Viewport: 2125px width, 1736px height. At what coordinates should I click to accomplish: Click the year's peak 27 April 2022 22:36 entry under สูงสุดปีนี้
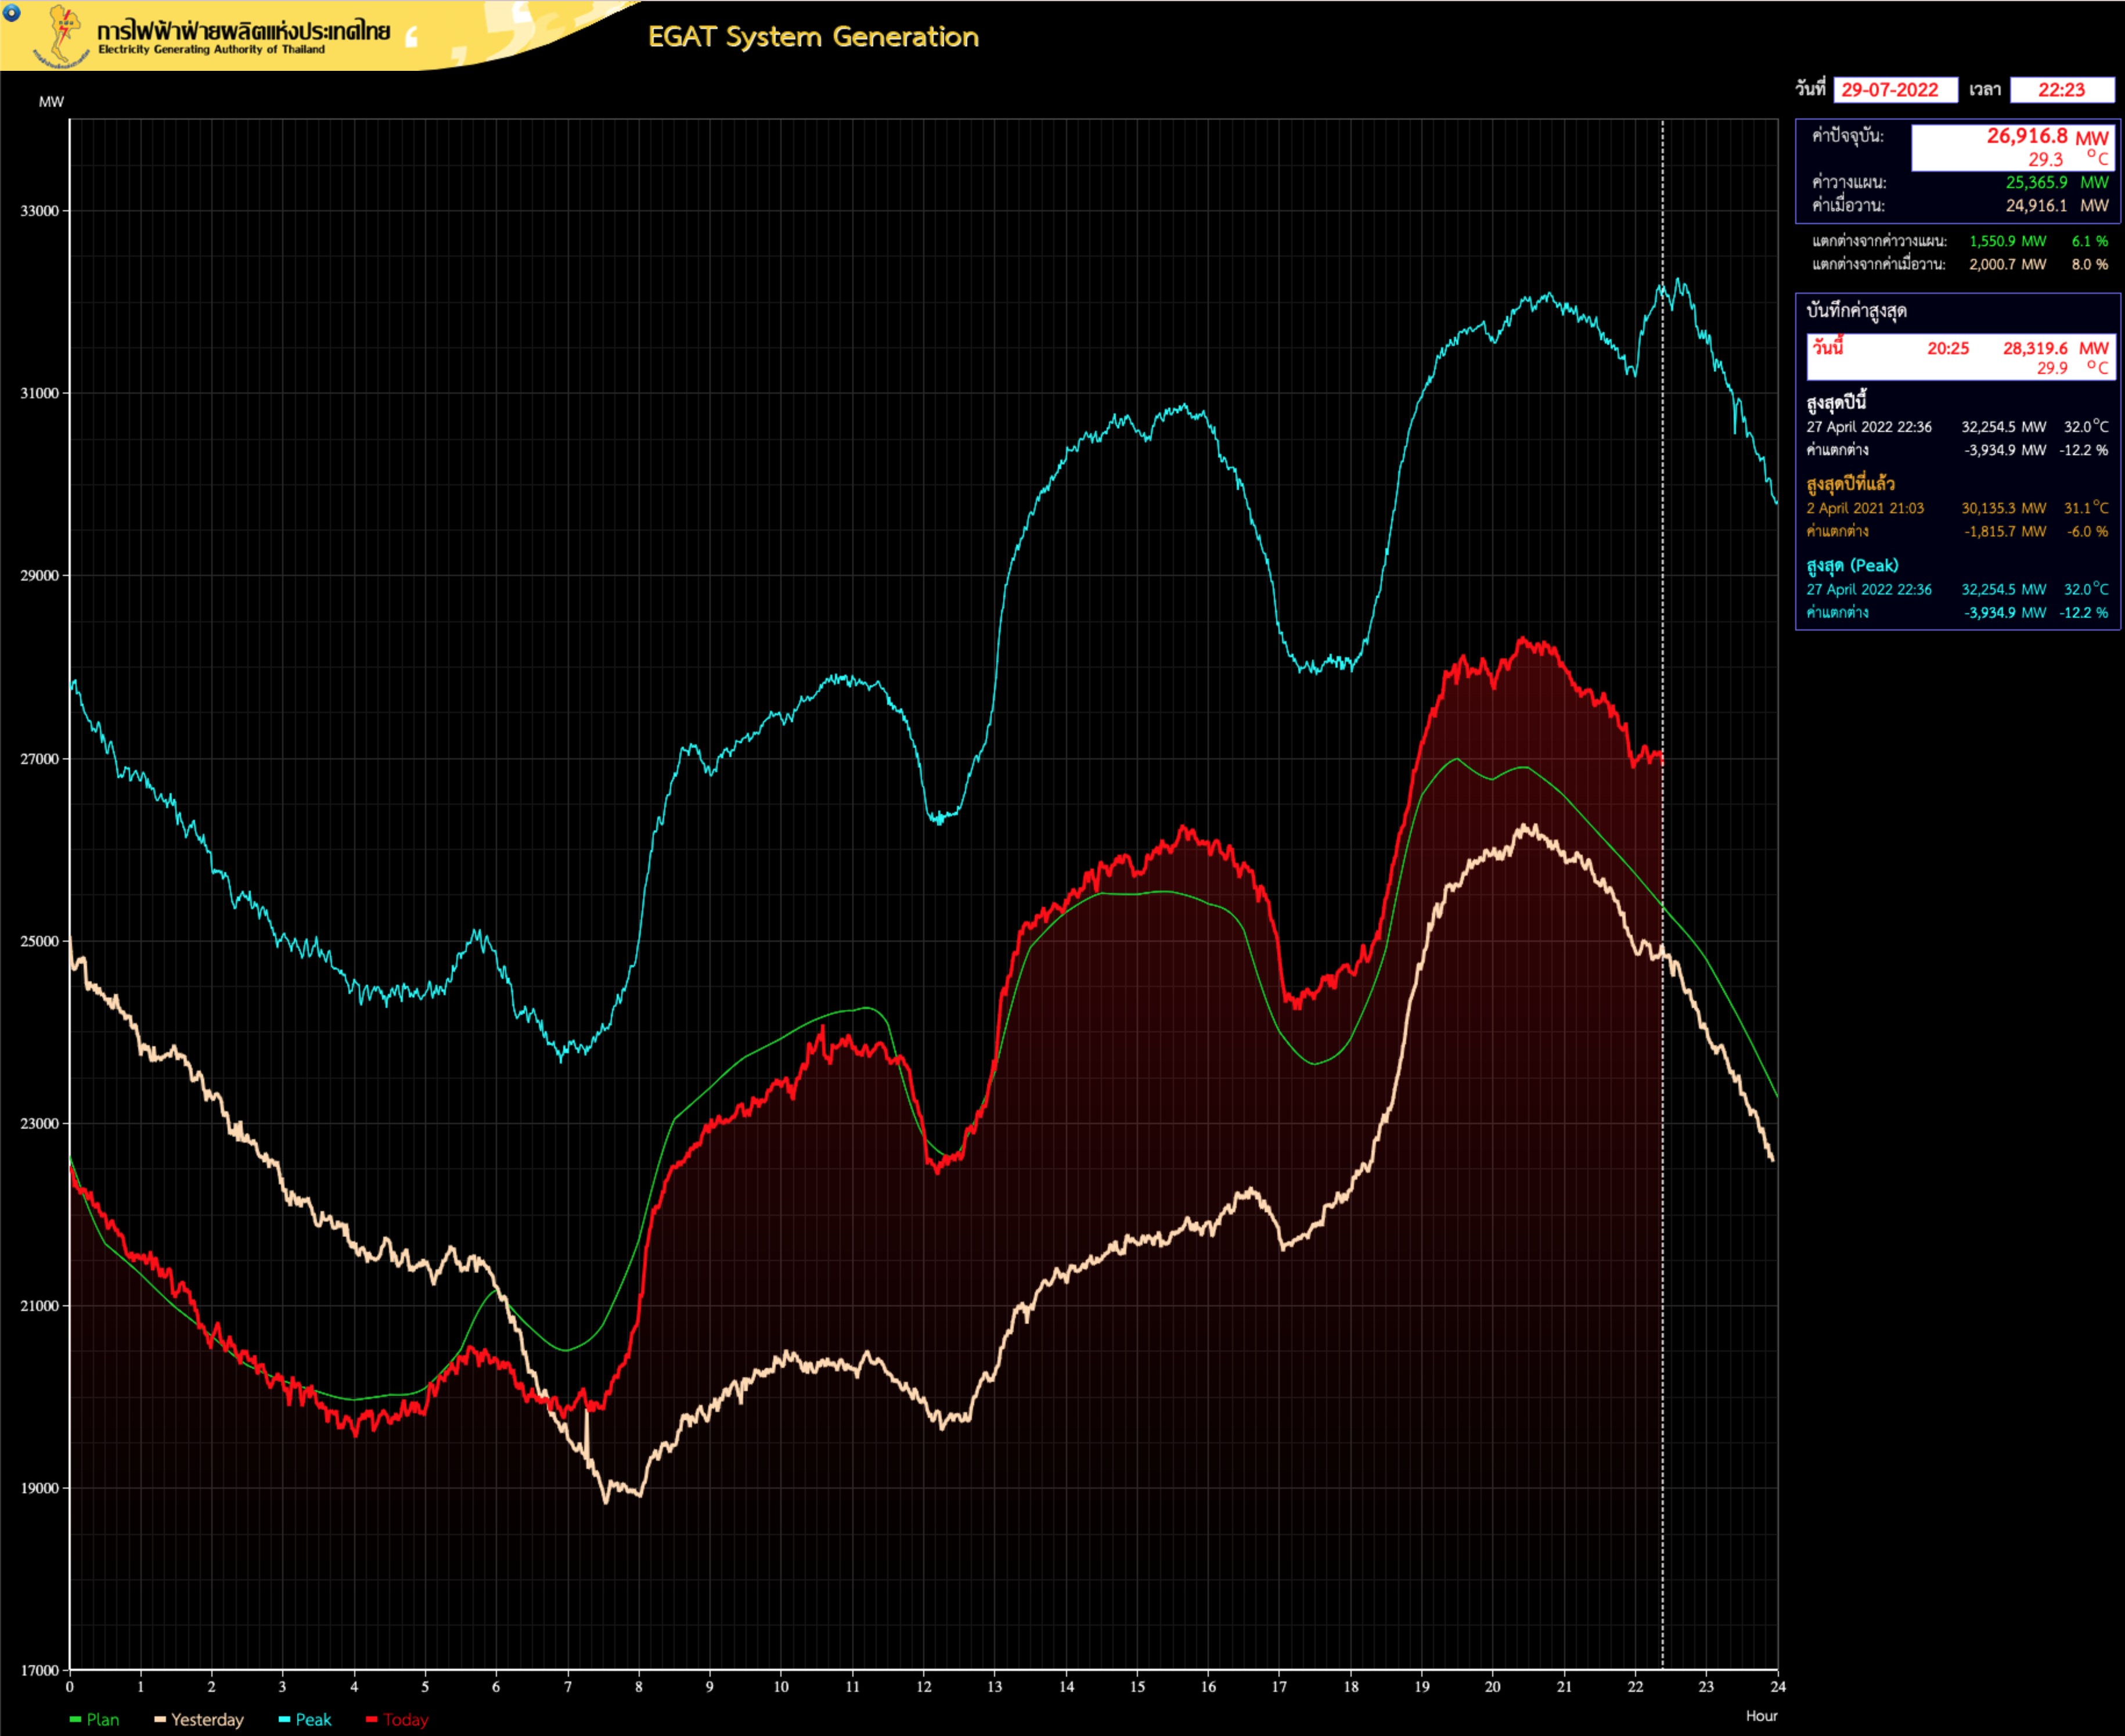point(1868,427)
